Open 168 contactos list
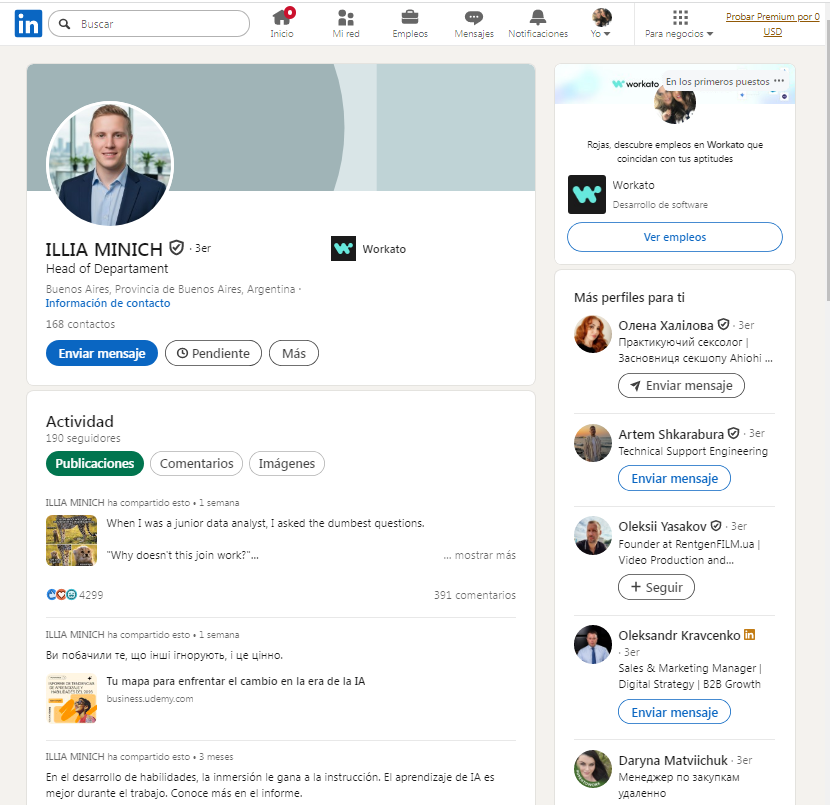Image resolution: width=830 pixels, height=805 pixels. pos(80,324)
